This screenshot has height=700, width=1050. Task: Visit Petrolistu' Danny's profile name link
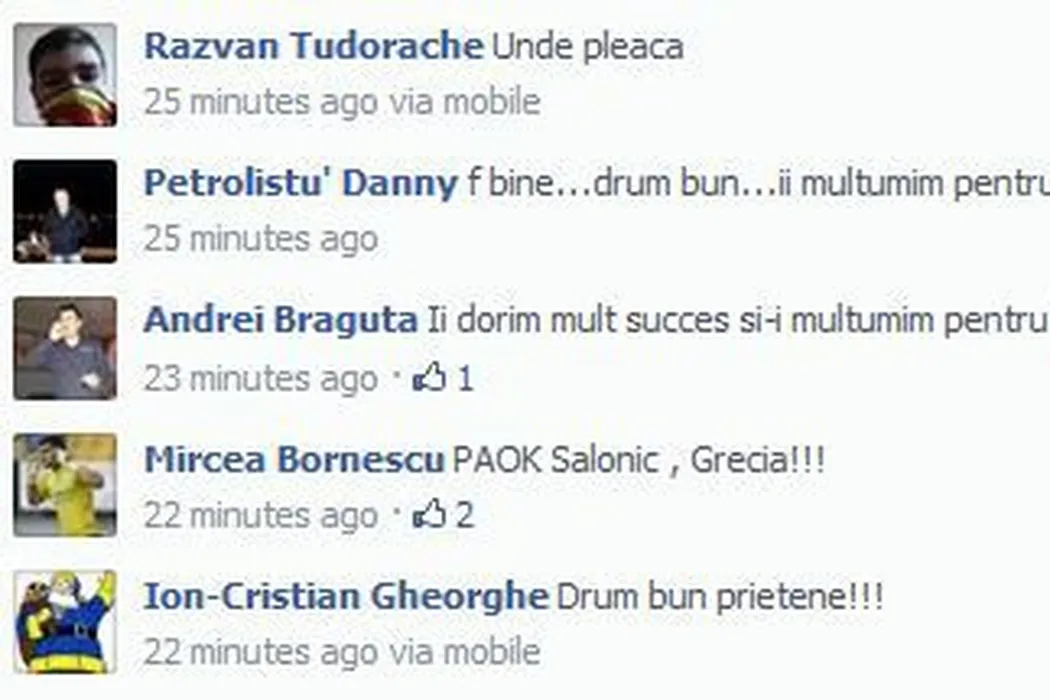301,184
